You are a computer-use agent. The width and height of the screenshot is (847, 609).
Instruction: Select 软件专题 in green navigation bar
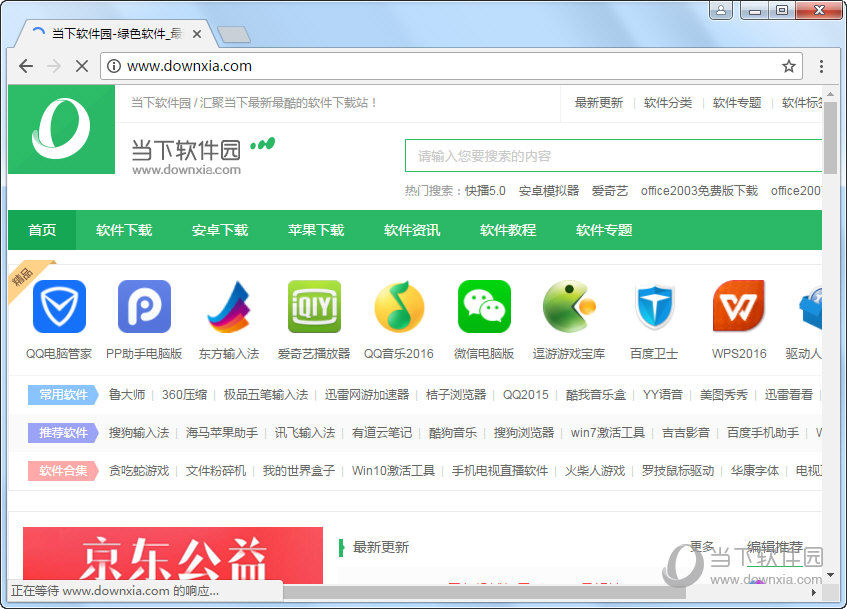604,230
